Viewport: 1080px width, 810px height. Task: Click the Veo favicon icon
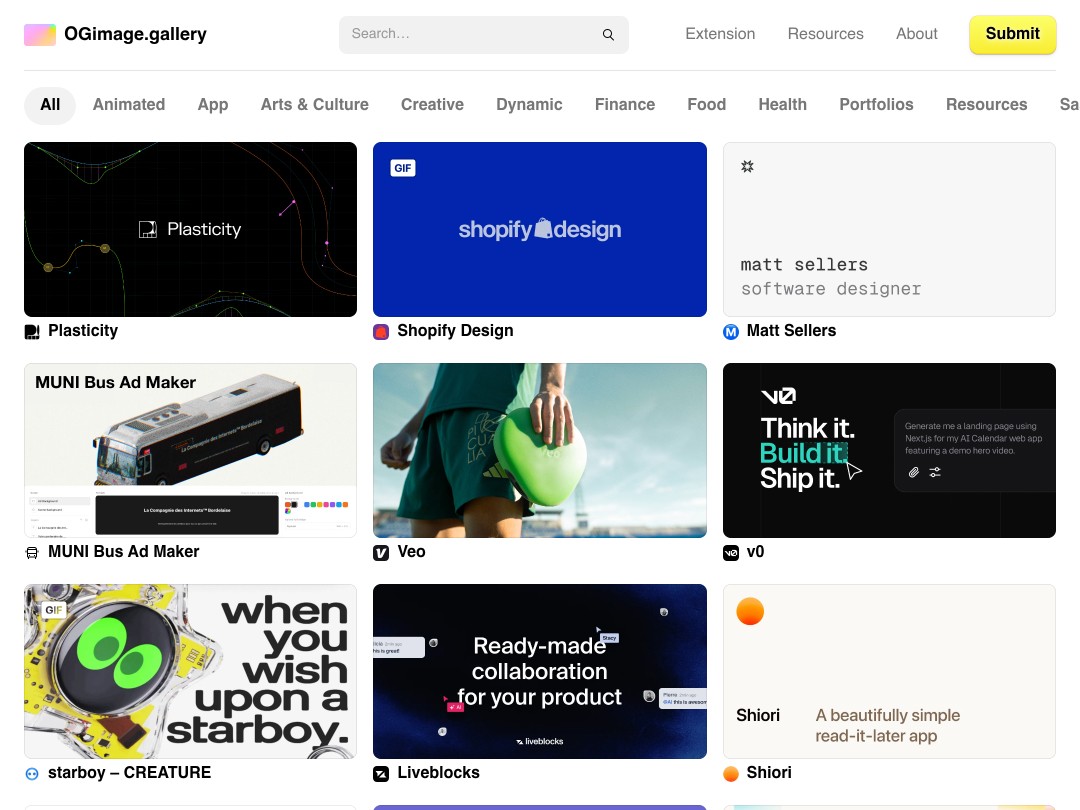pos(381,552)
